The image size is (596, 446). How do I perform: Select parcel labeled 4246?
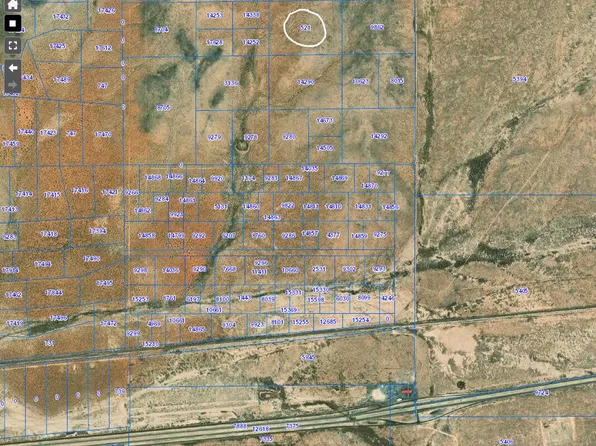[388, 298]
